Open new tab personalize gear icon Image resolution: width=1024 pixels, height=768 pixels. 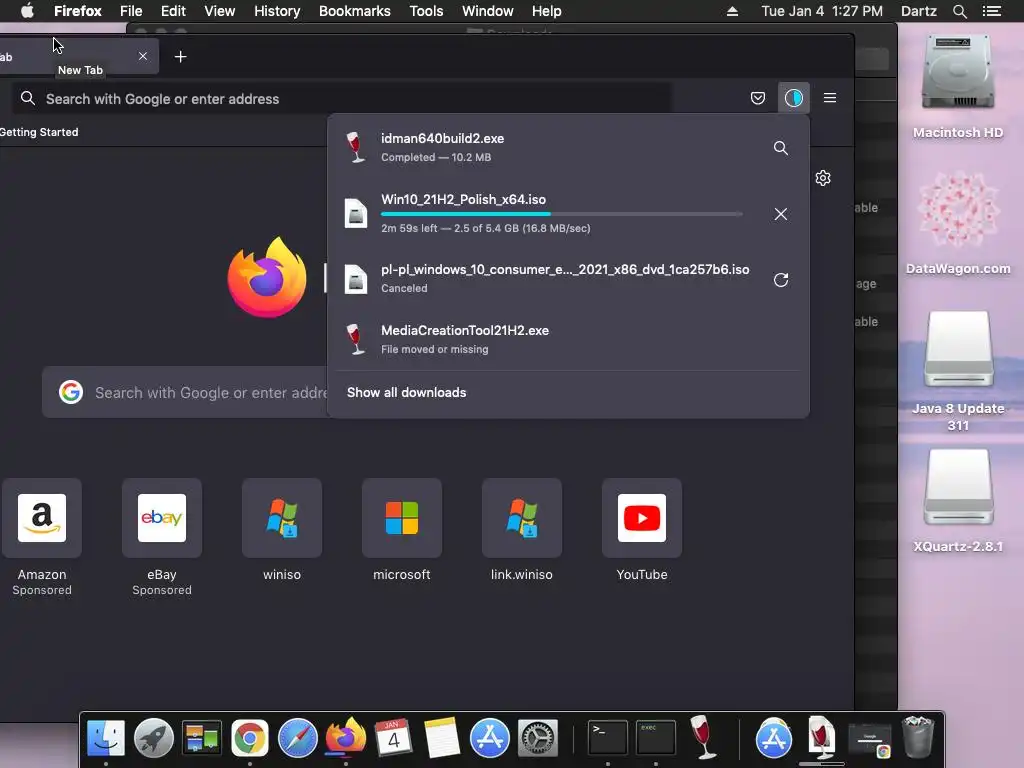click(x=823, y=178)
